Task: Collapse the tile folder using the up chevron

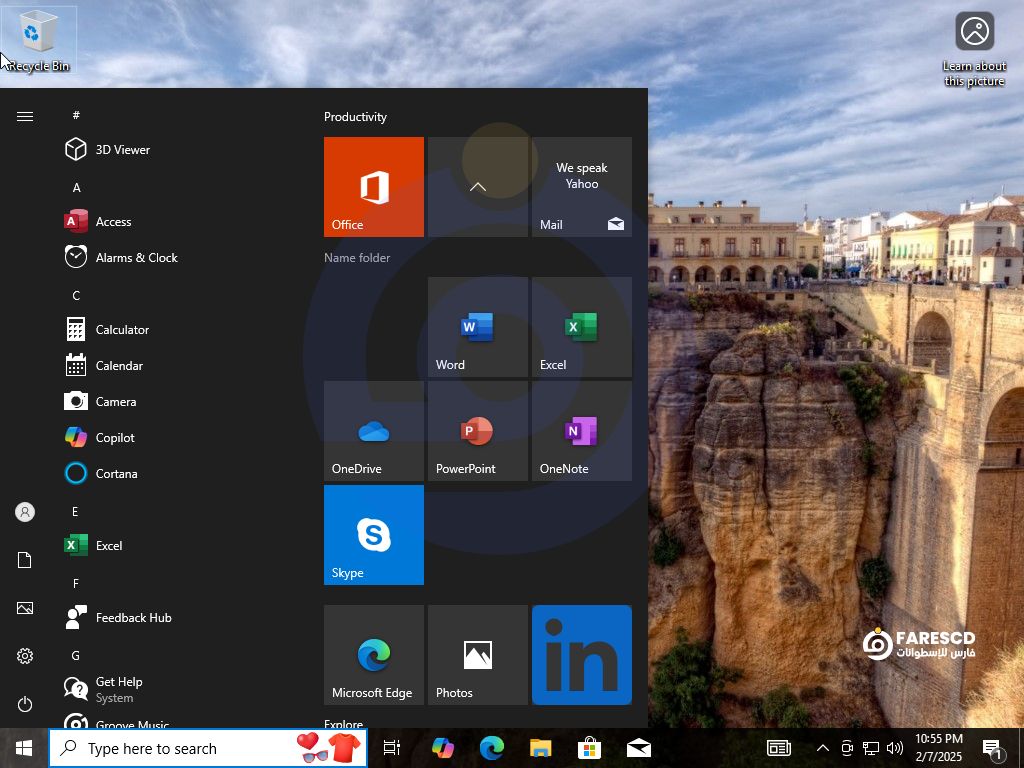Action: (478, 187)
